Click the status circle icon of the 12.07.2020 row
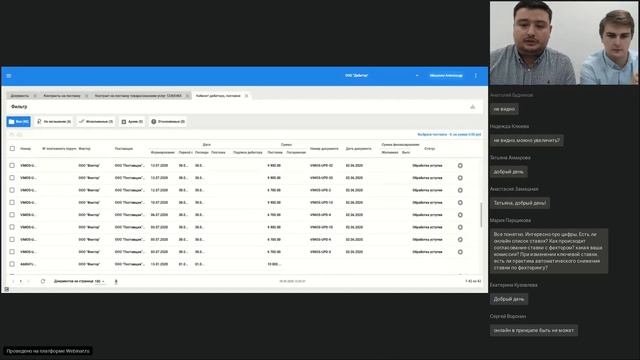Viewport: 640px width, 360px height. click(x=460, y=190)
